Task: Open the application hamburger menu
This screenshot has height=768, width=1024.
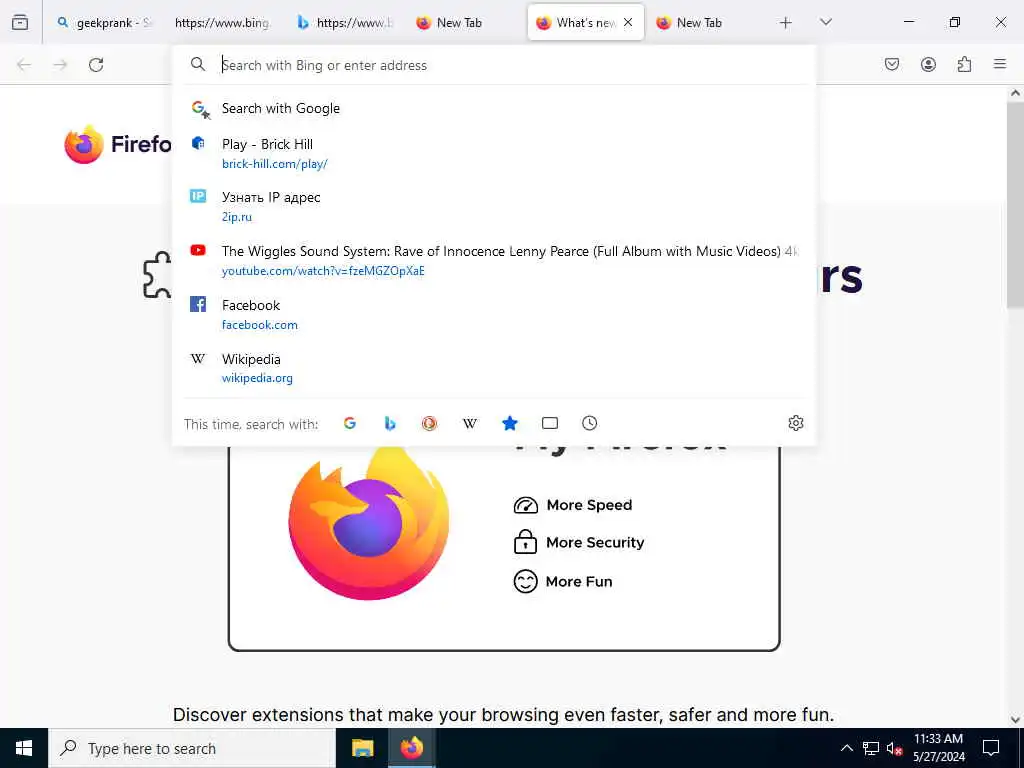Action: 1000,64
